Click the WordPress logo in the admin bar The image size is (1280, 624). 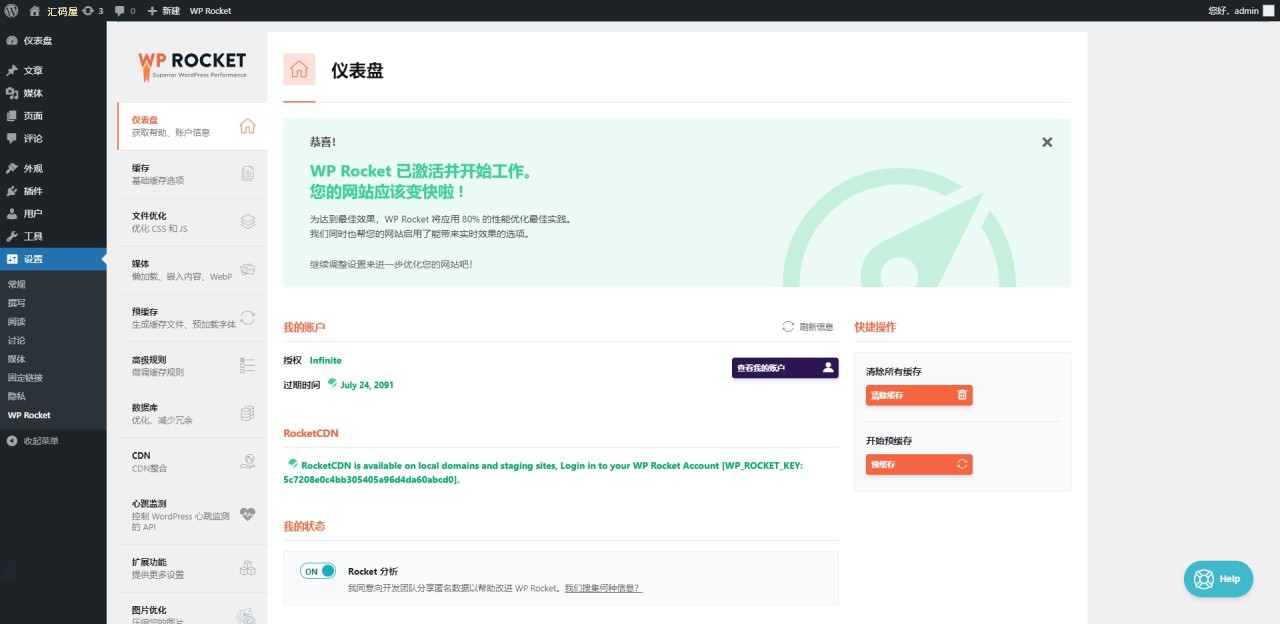[11, 11]
